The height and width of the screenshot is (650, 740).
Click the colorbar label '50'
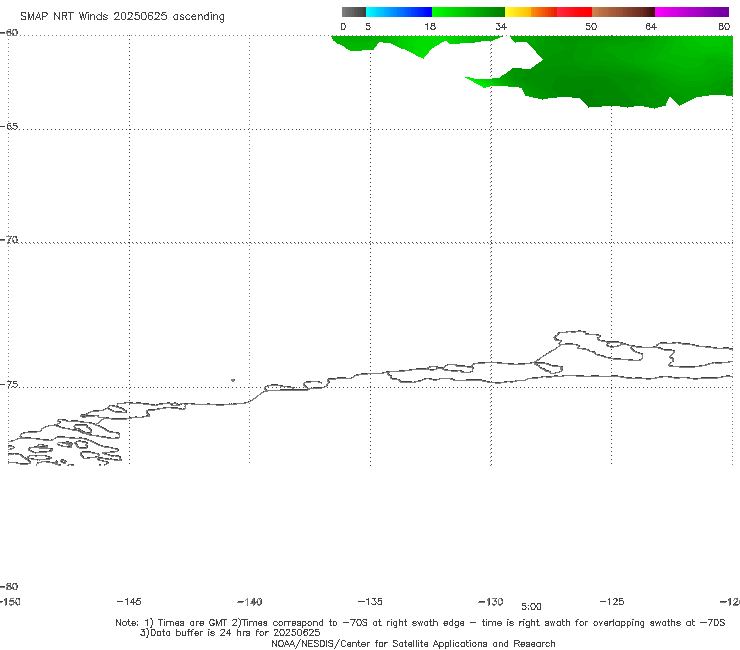point(591,26)
